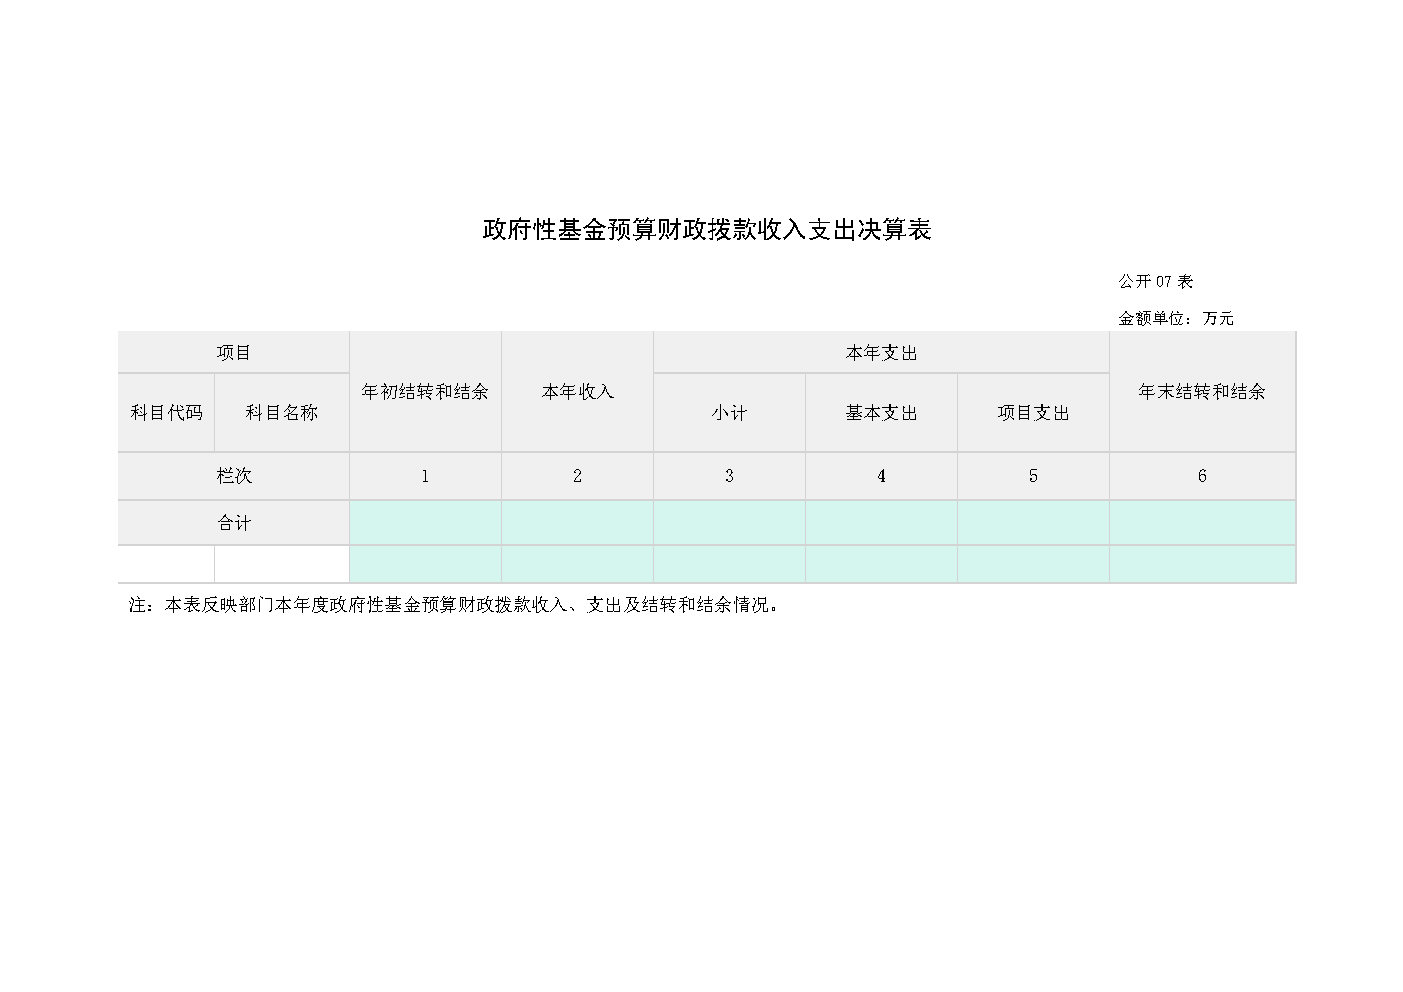Click the 合计 row label cell

click(233, 523)
